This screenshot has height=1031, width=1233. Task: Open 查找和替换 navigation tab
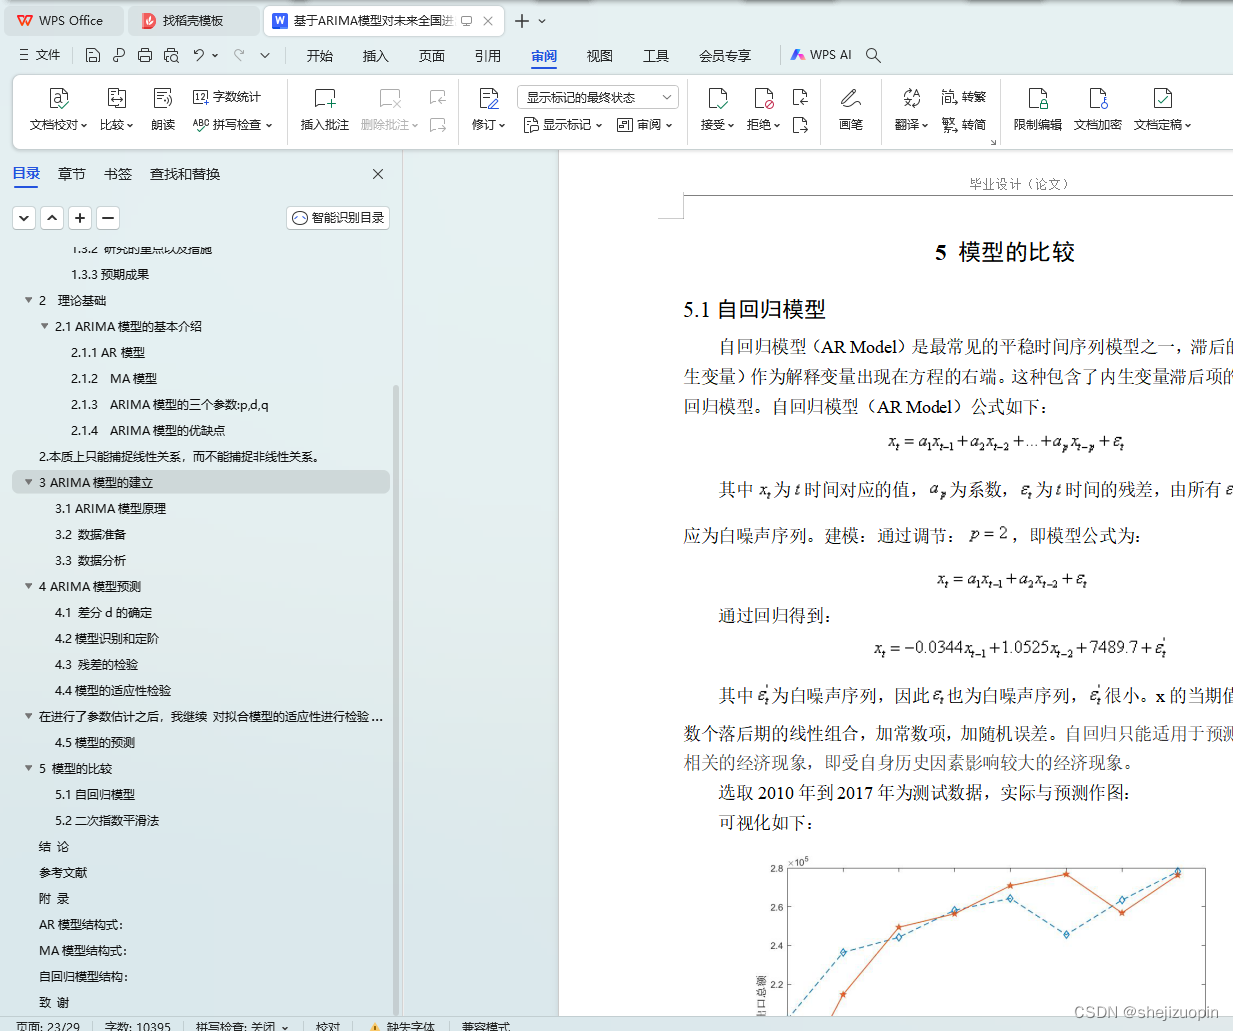tap(185, 174)
